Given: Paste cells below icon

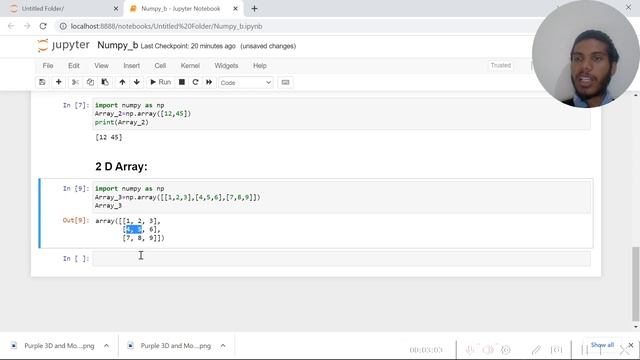Looking at the screenshot, I should 105,82.
